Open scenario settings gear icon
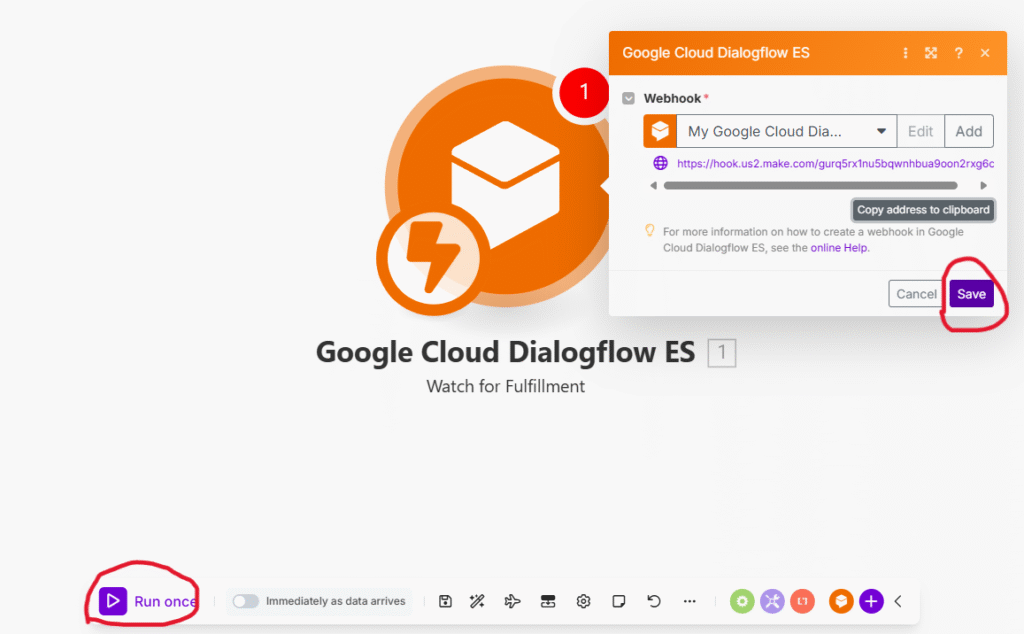 [583, 601]
